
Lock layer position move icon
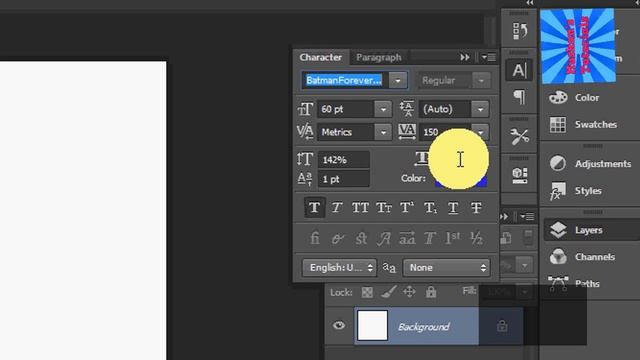409,292
